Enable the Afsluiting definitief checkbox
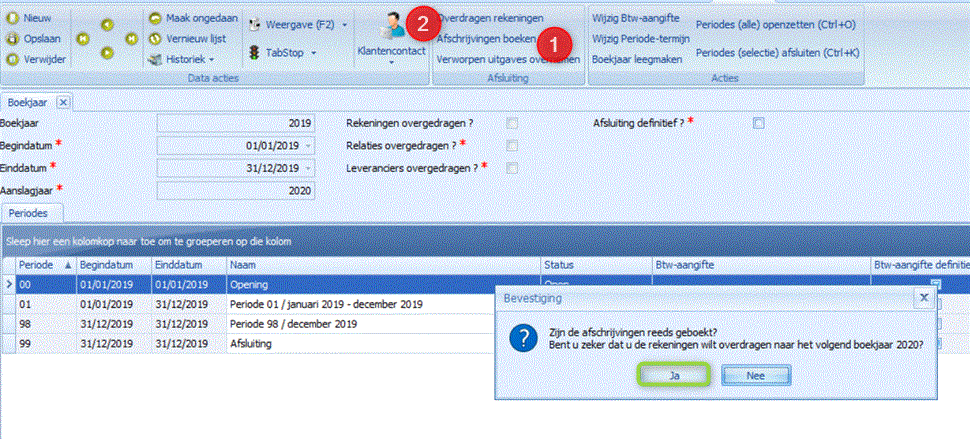Viewport: 970px width, 439px height. (x=758, y=123)
